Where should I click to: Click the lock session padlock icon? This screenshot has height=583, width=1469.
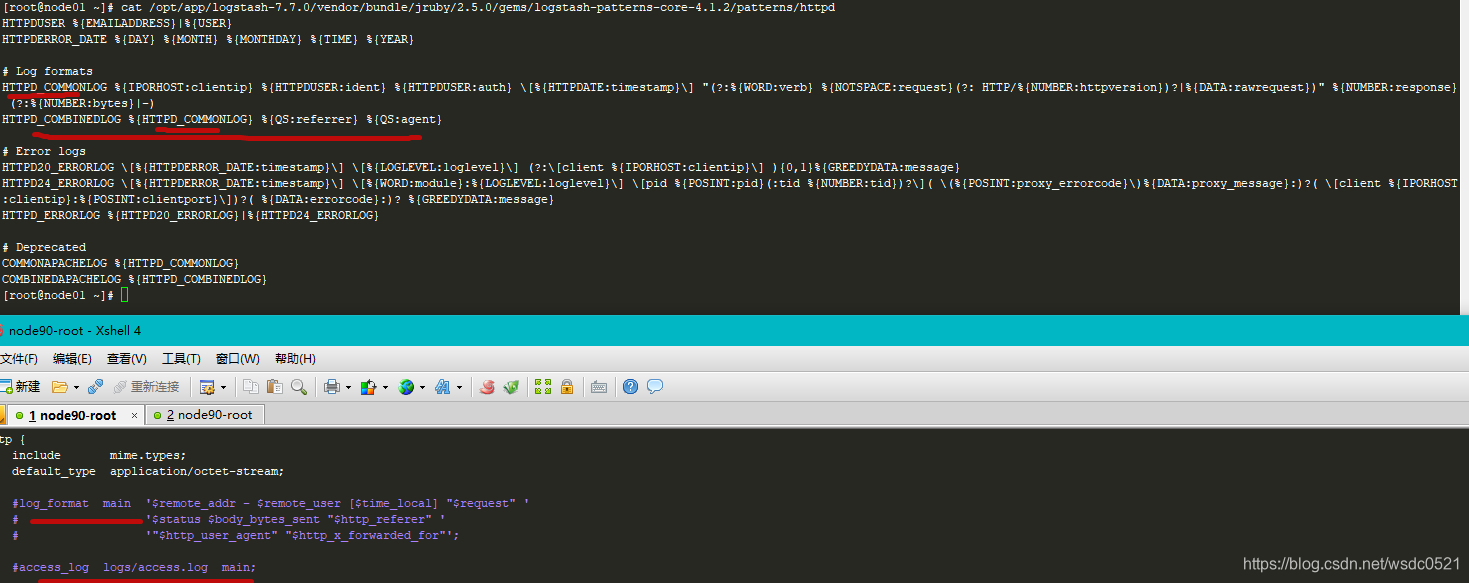click(567, 387)
